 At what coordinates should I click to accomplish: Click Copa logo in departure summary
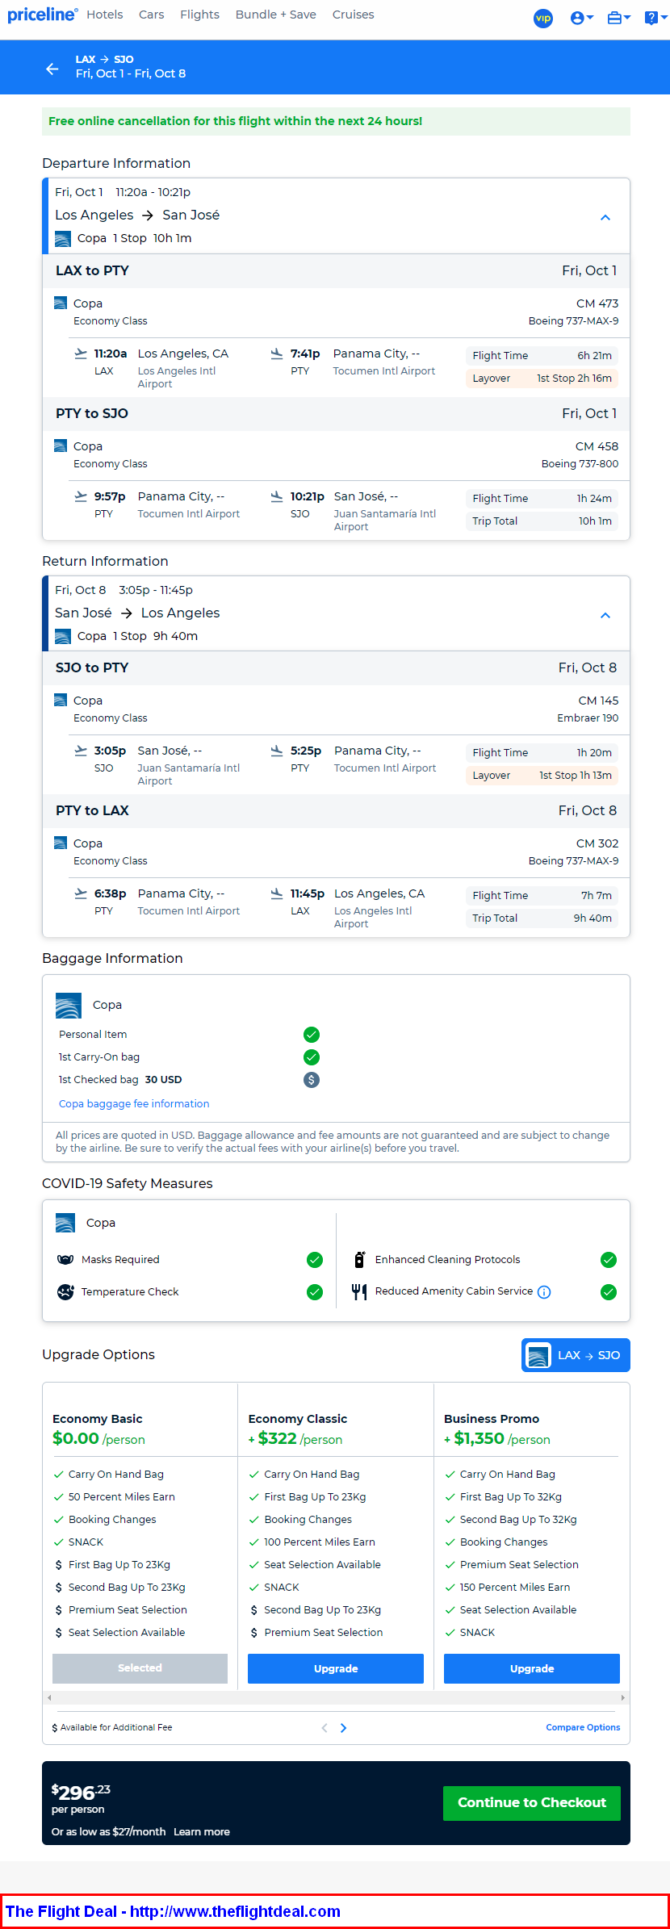pos(63,239)
